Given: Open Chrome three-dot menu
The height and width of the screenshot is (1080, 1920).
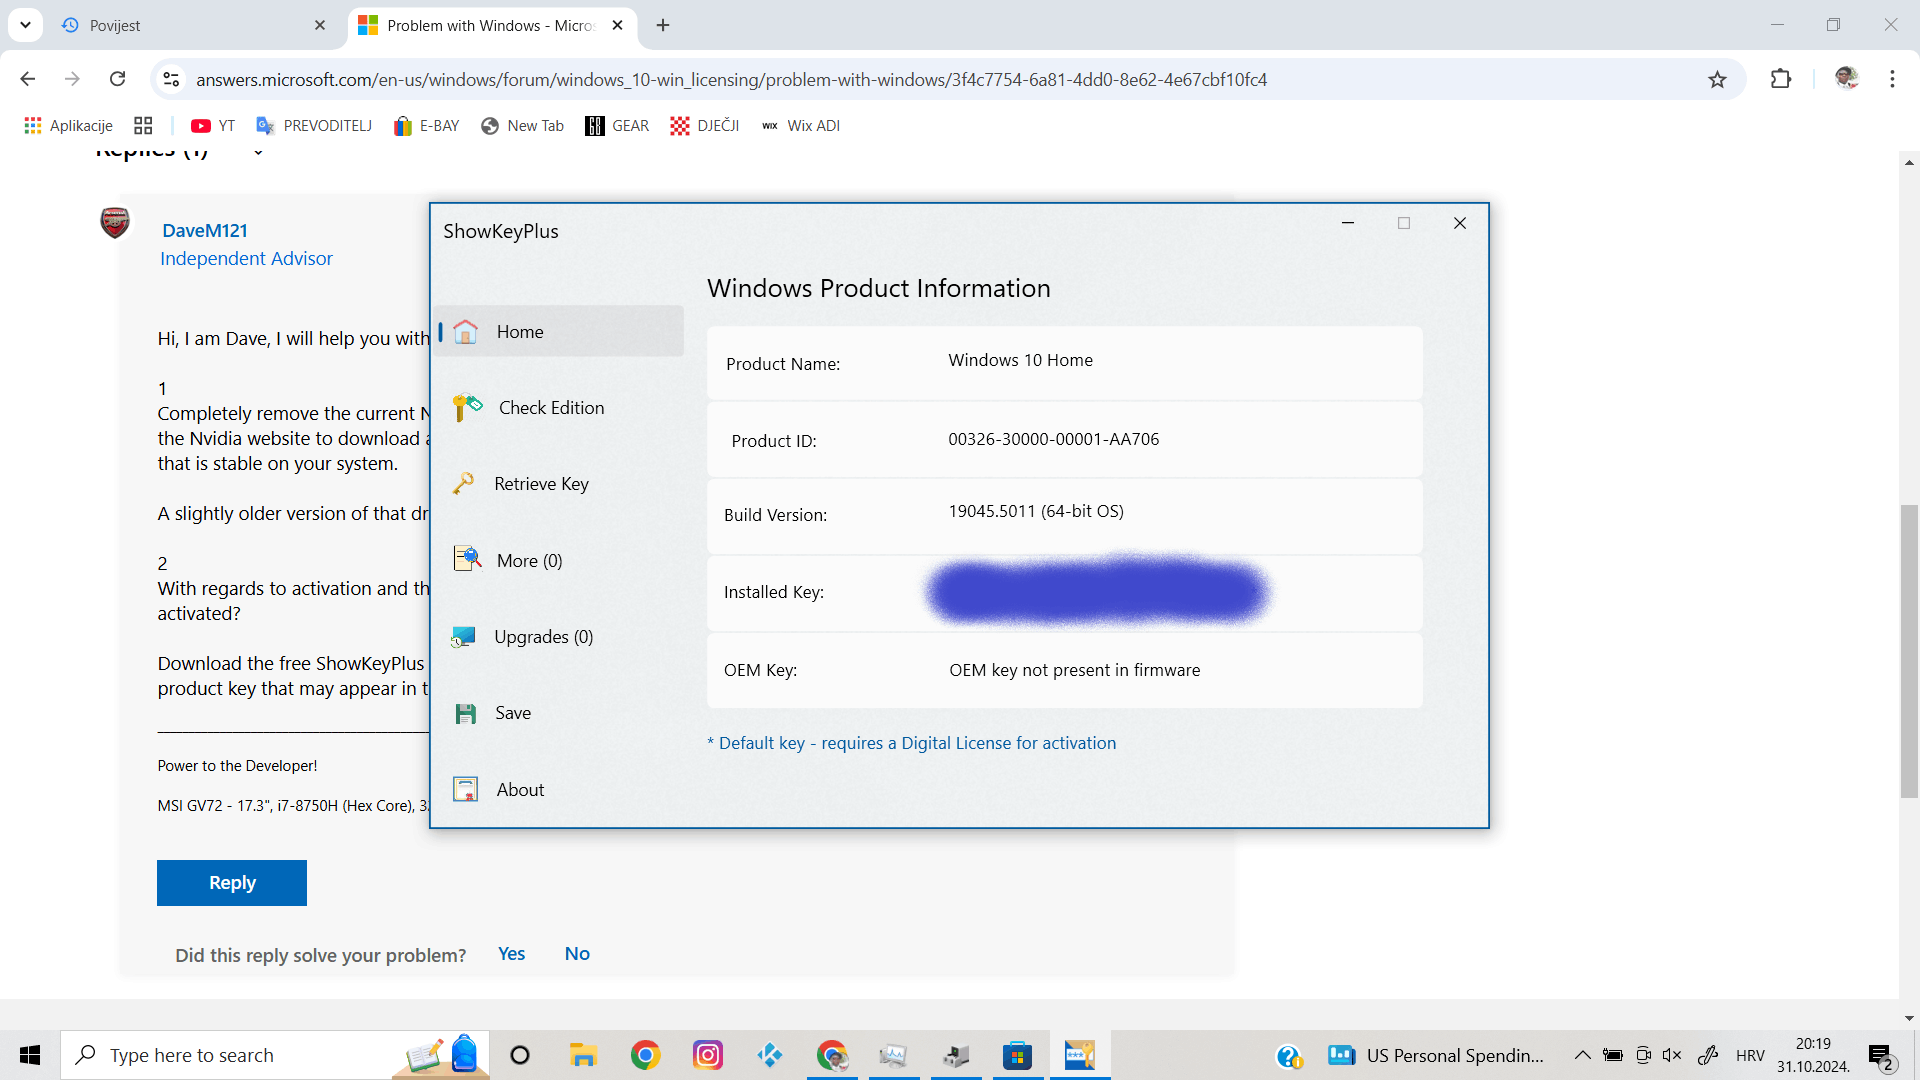Looking at the screenshot, I should 1892,79.
